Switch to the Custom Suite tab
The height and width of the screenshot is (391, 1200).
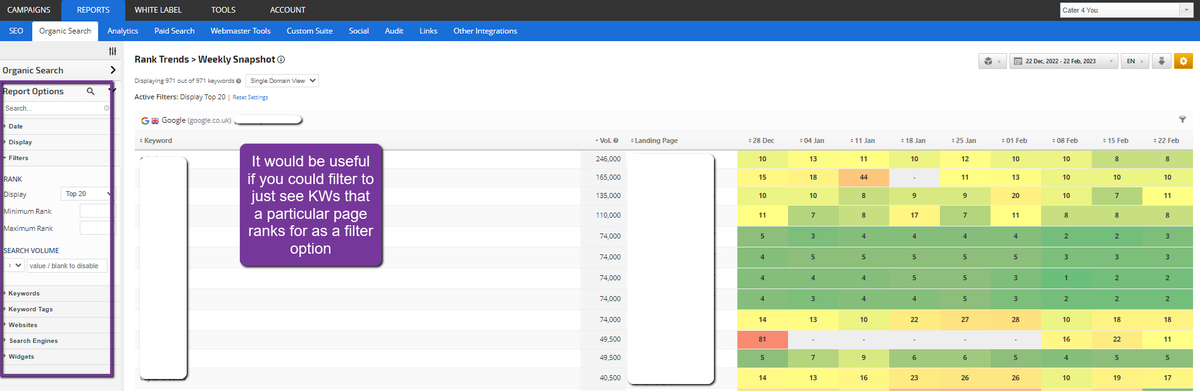click(310, 31)
